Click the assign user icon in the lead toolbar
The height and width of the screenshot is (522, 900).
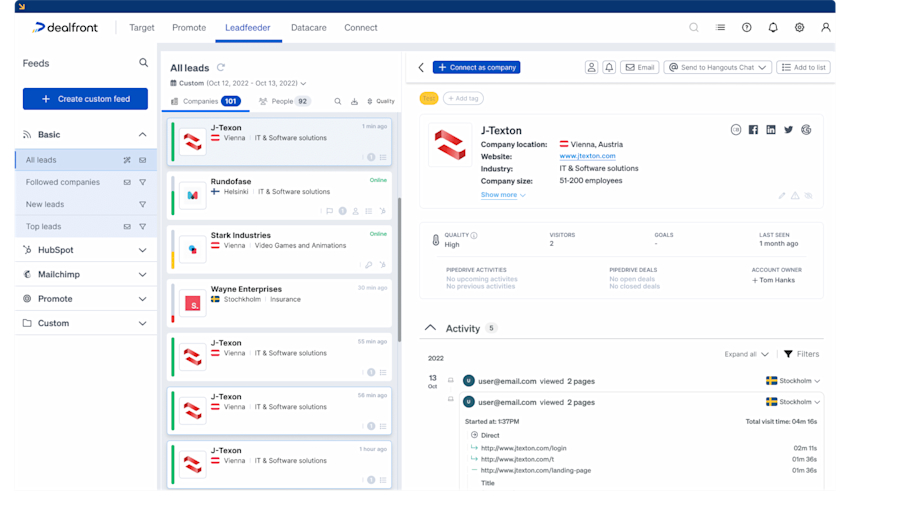(x=591, y=67)
